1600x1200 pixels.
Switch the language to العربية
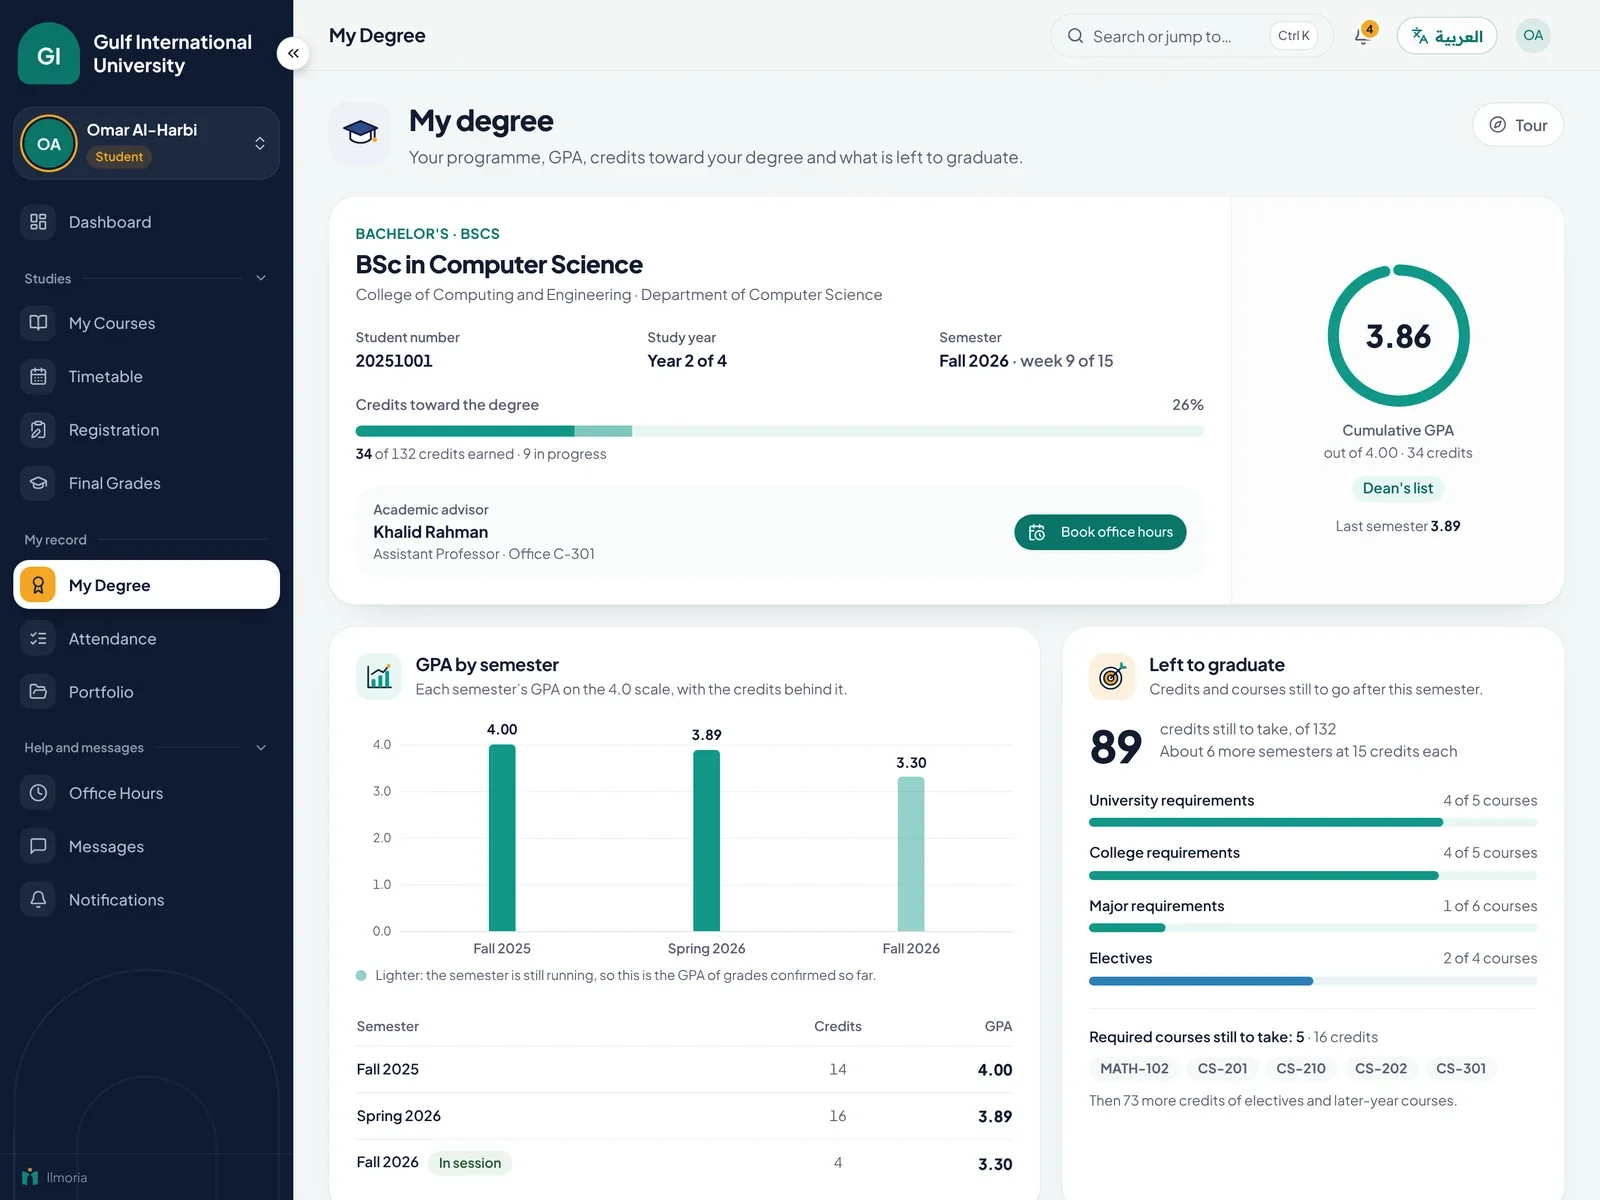click(x=1446, y=36)
